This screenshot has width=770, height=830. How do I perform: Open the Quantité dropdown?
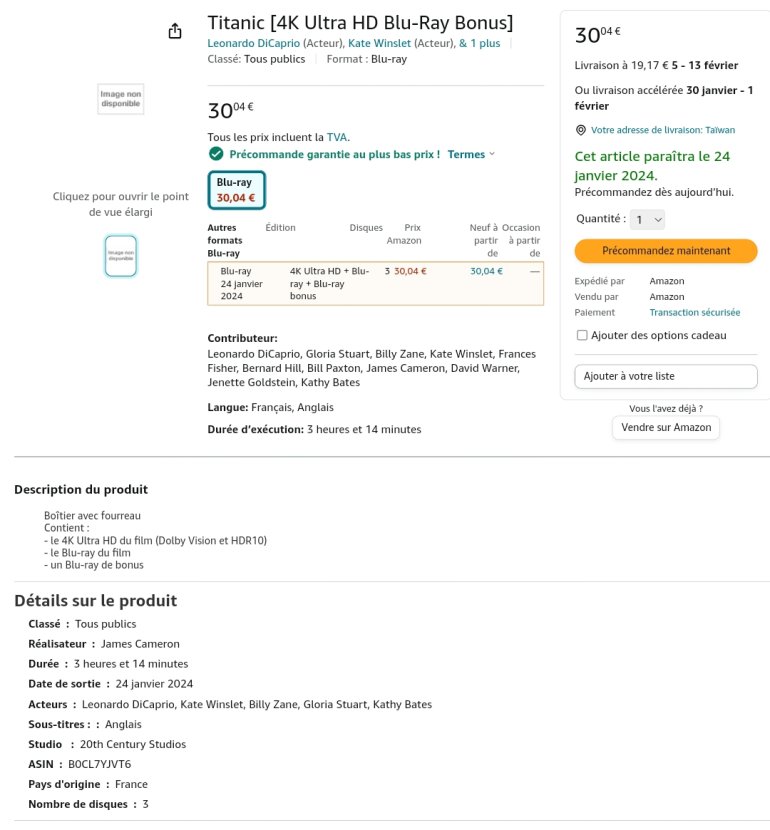[648, 219]
